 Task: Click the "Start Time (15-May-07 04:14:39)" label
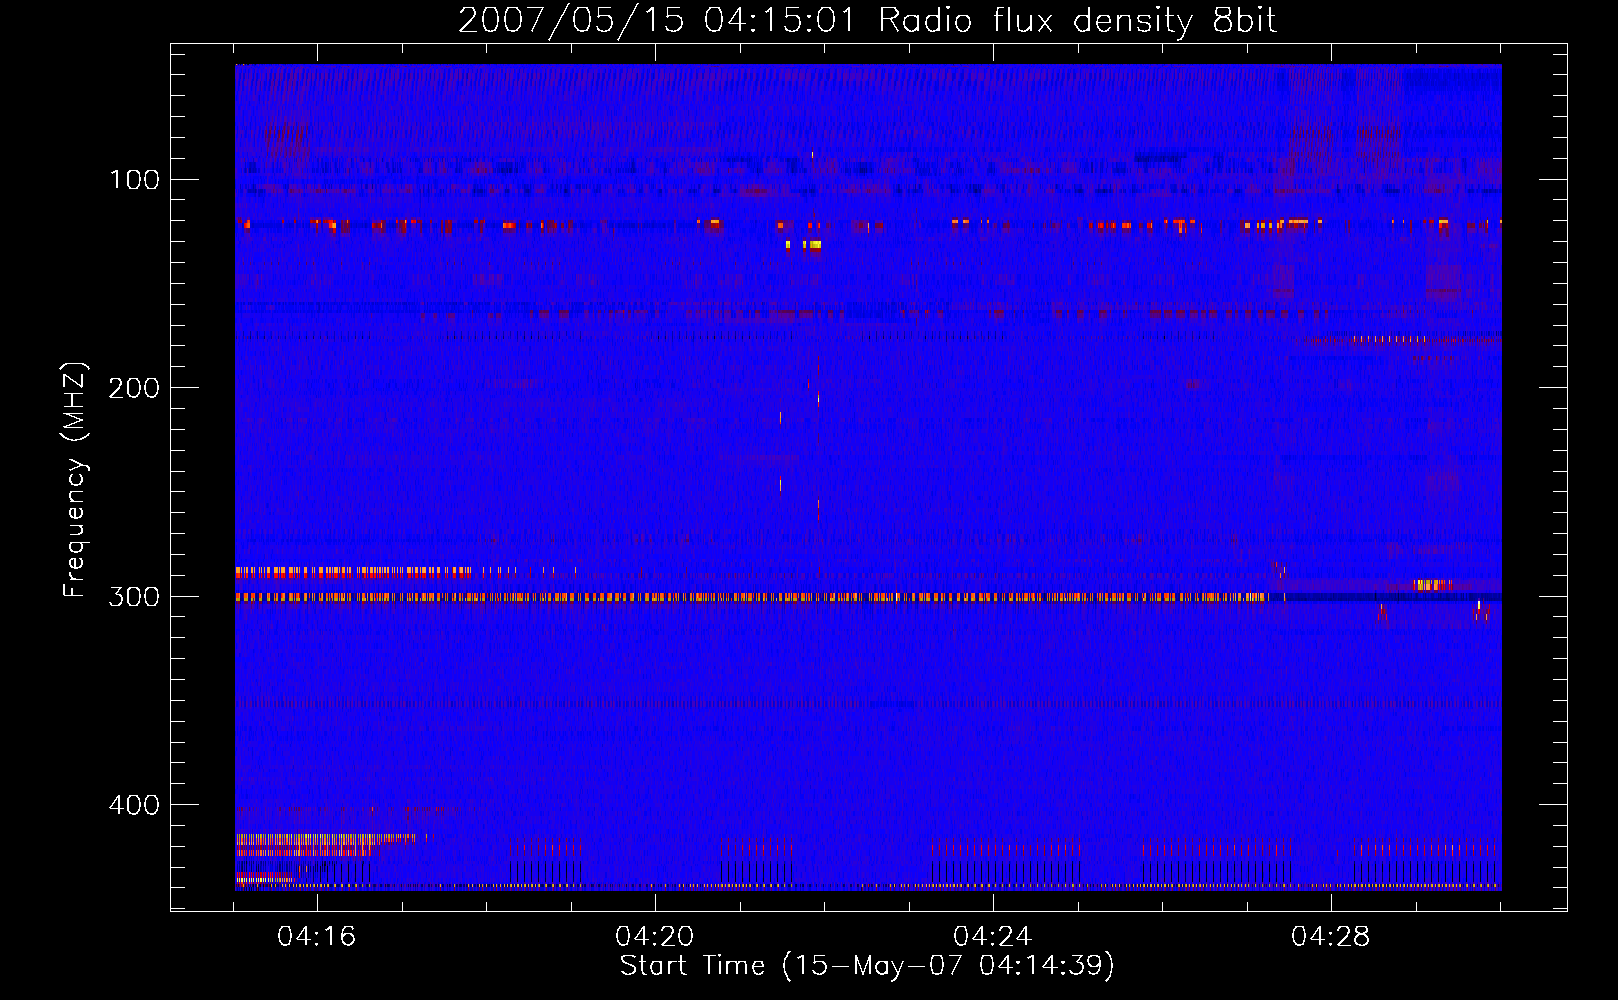[867, 966]
